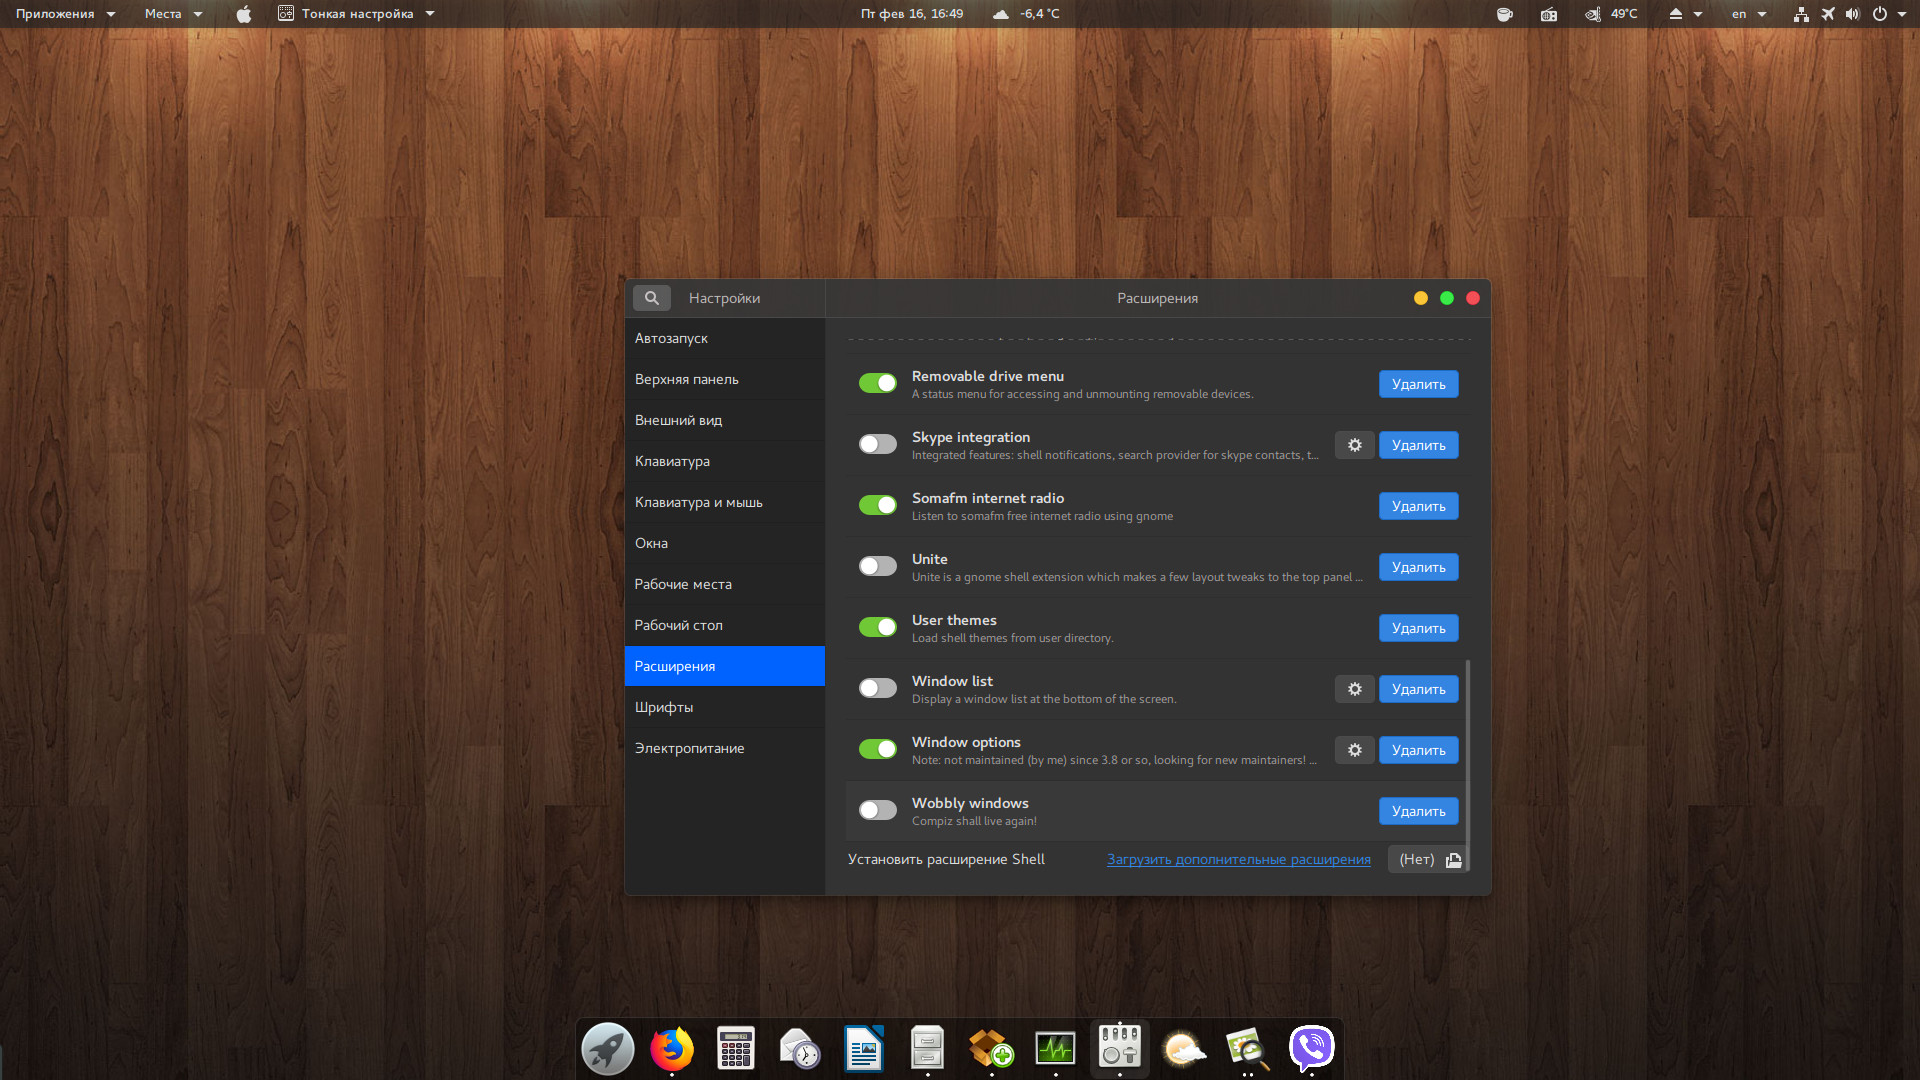Expand the Приложения menu in top bar

[x=65, y=14]
